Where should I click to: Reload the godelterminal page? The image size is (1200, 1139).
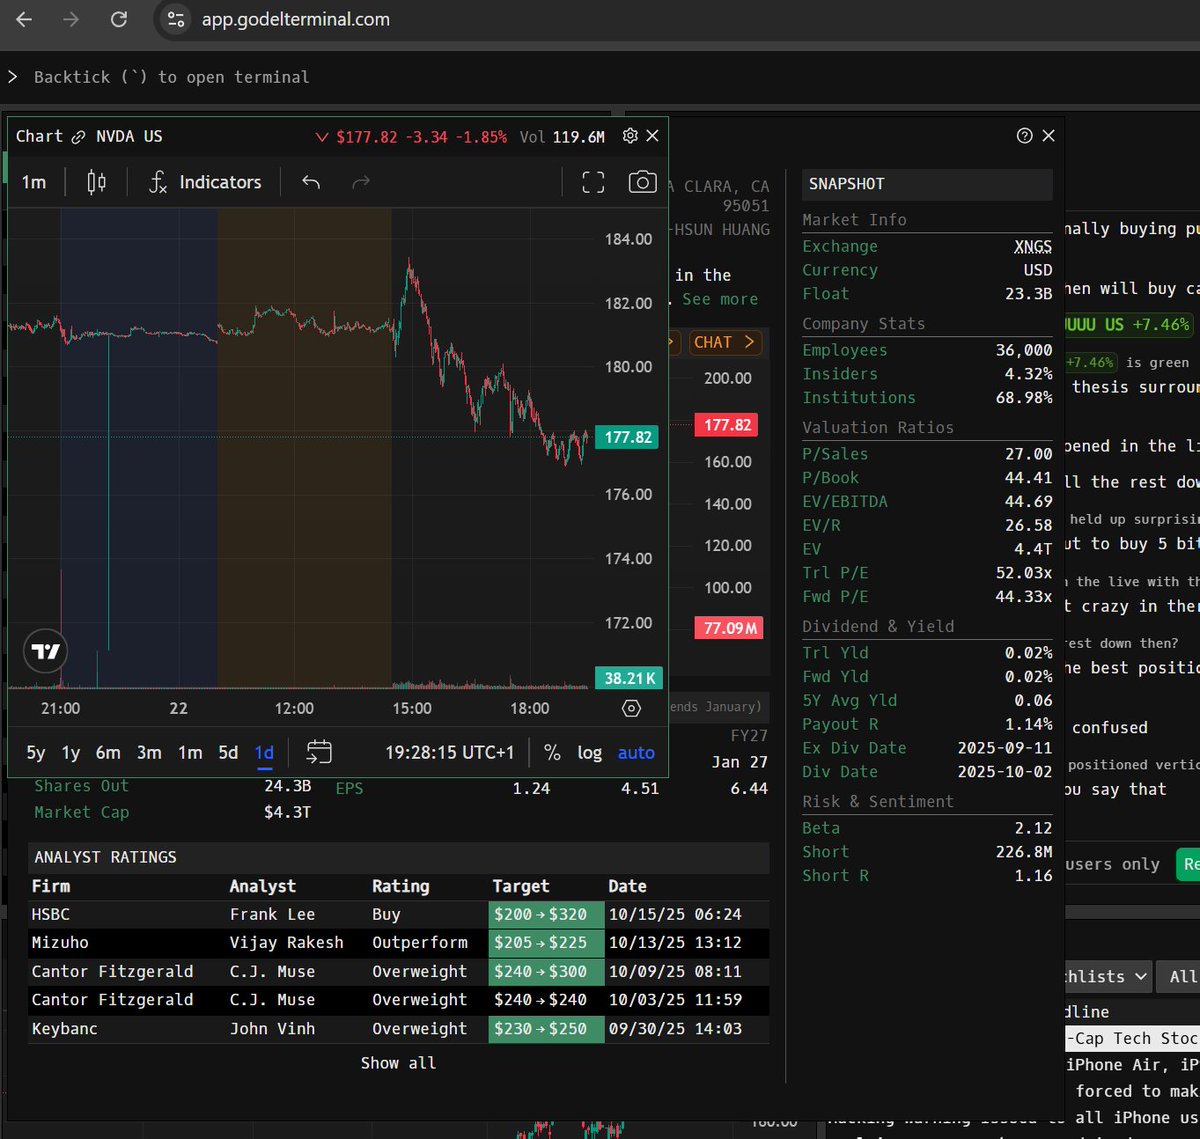coord(119,19)
